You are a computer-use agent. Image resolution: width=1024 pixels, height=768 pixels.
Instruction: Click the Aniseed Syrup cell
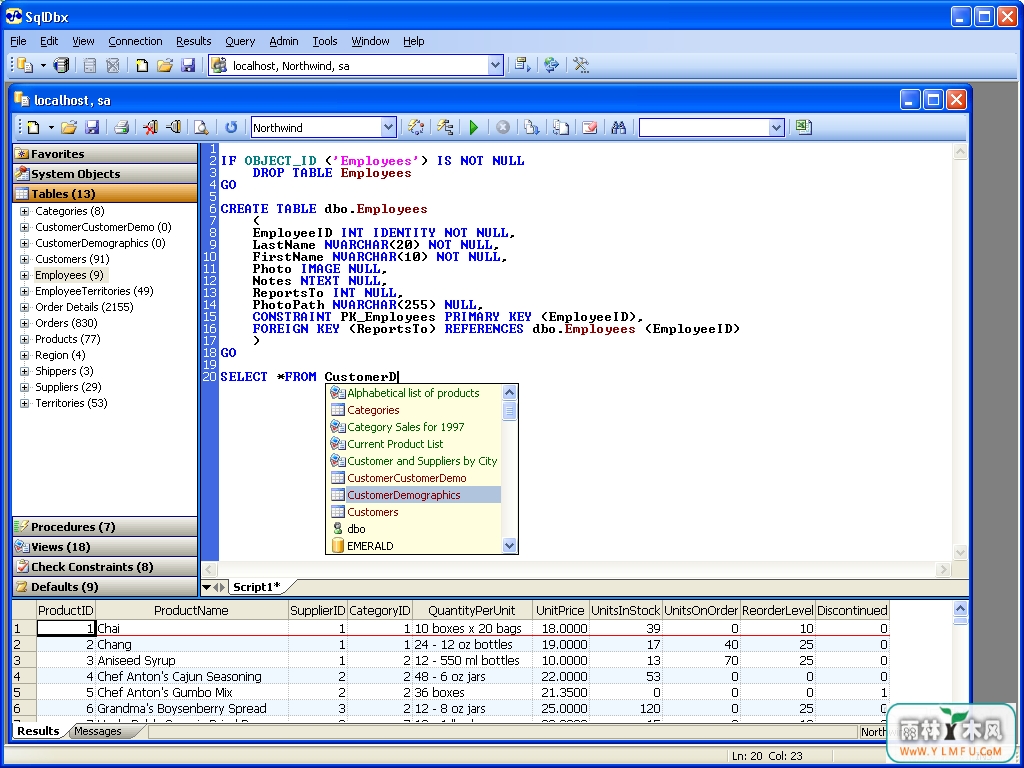pos(191,660)
